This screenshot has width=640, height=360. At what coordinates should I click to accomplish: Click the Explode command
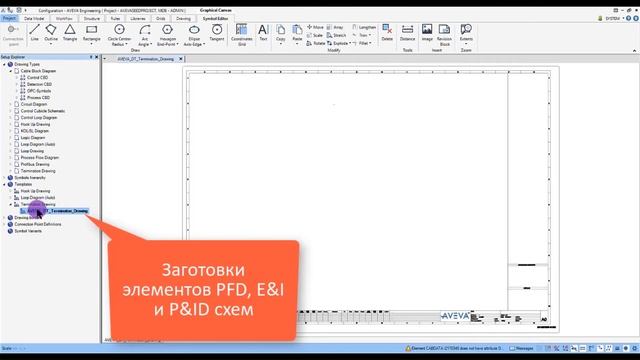point(337,43)
